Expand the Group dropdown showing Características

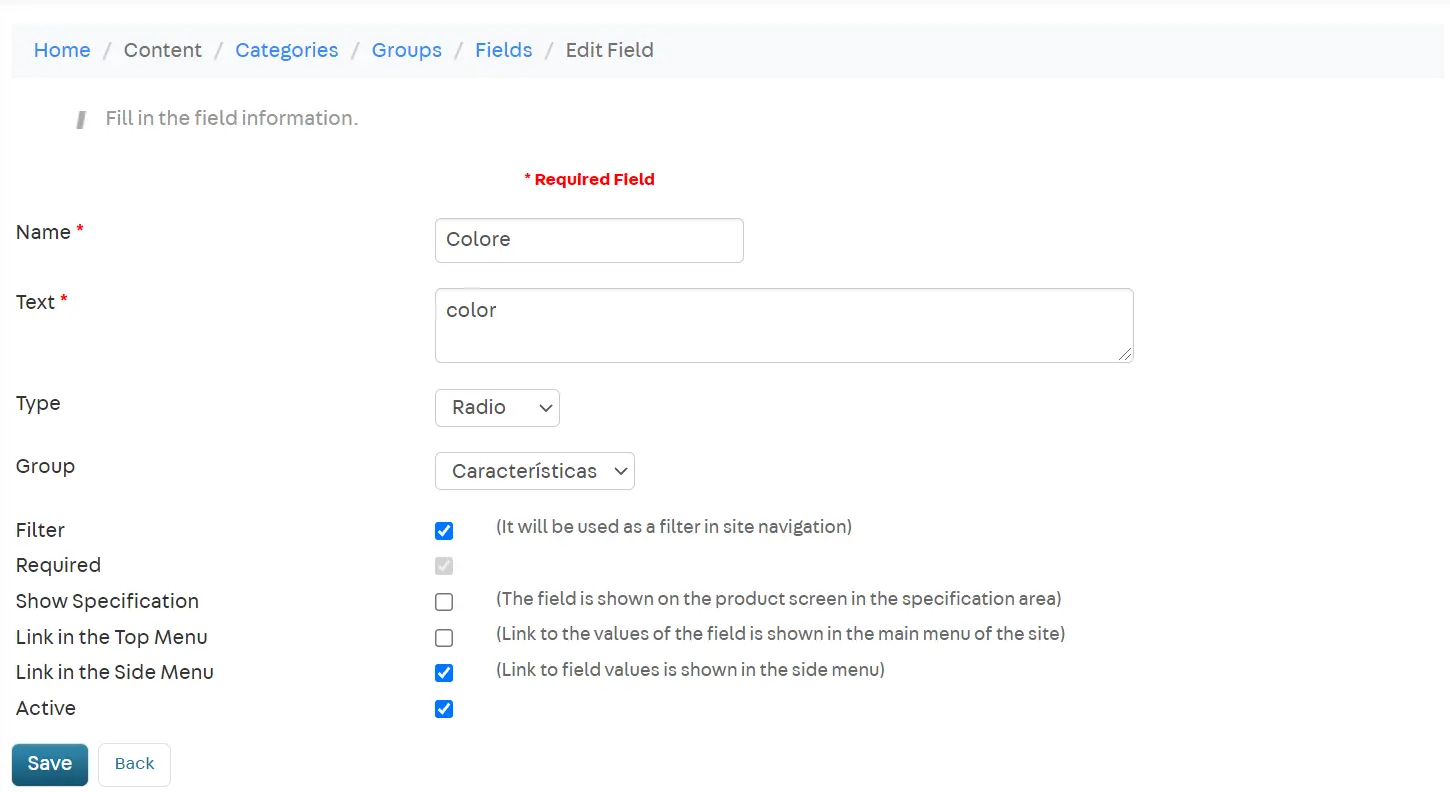click(x=534, y=471)
